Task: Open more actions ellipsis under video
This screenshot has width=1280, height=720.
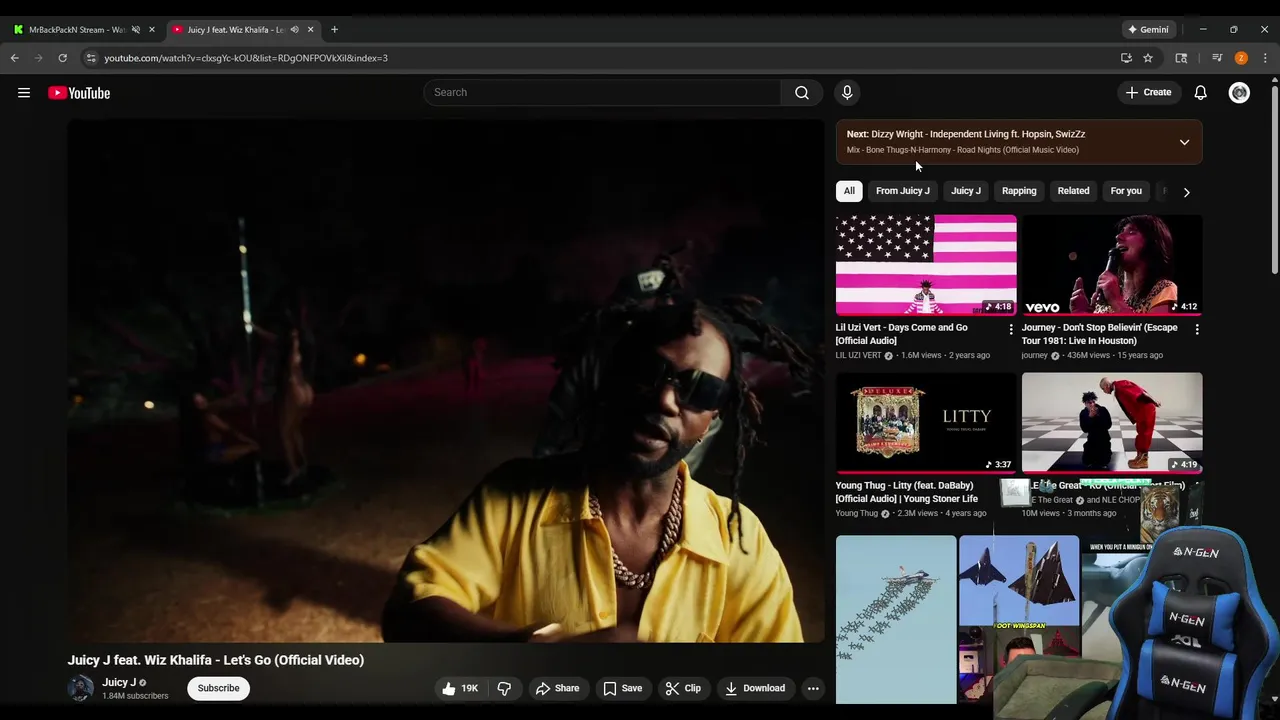Action: (813, 688)
